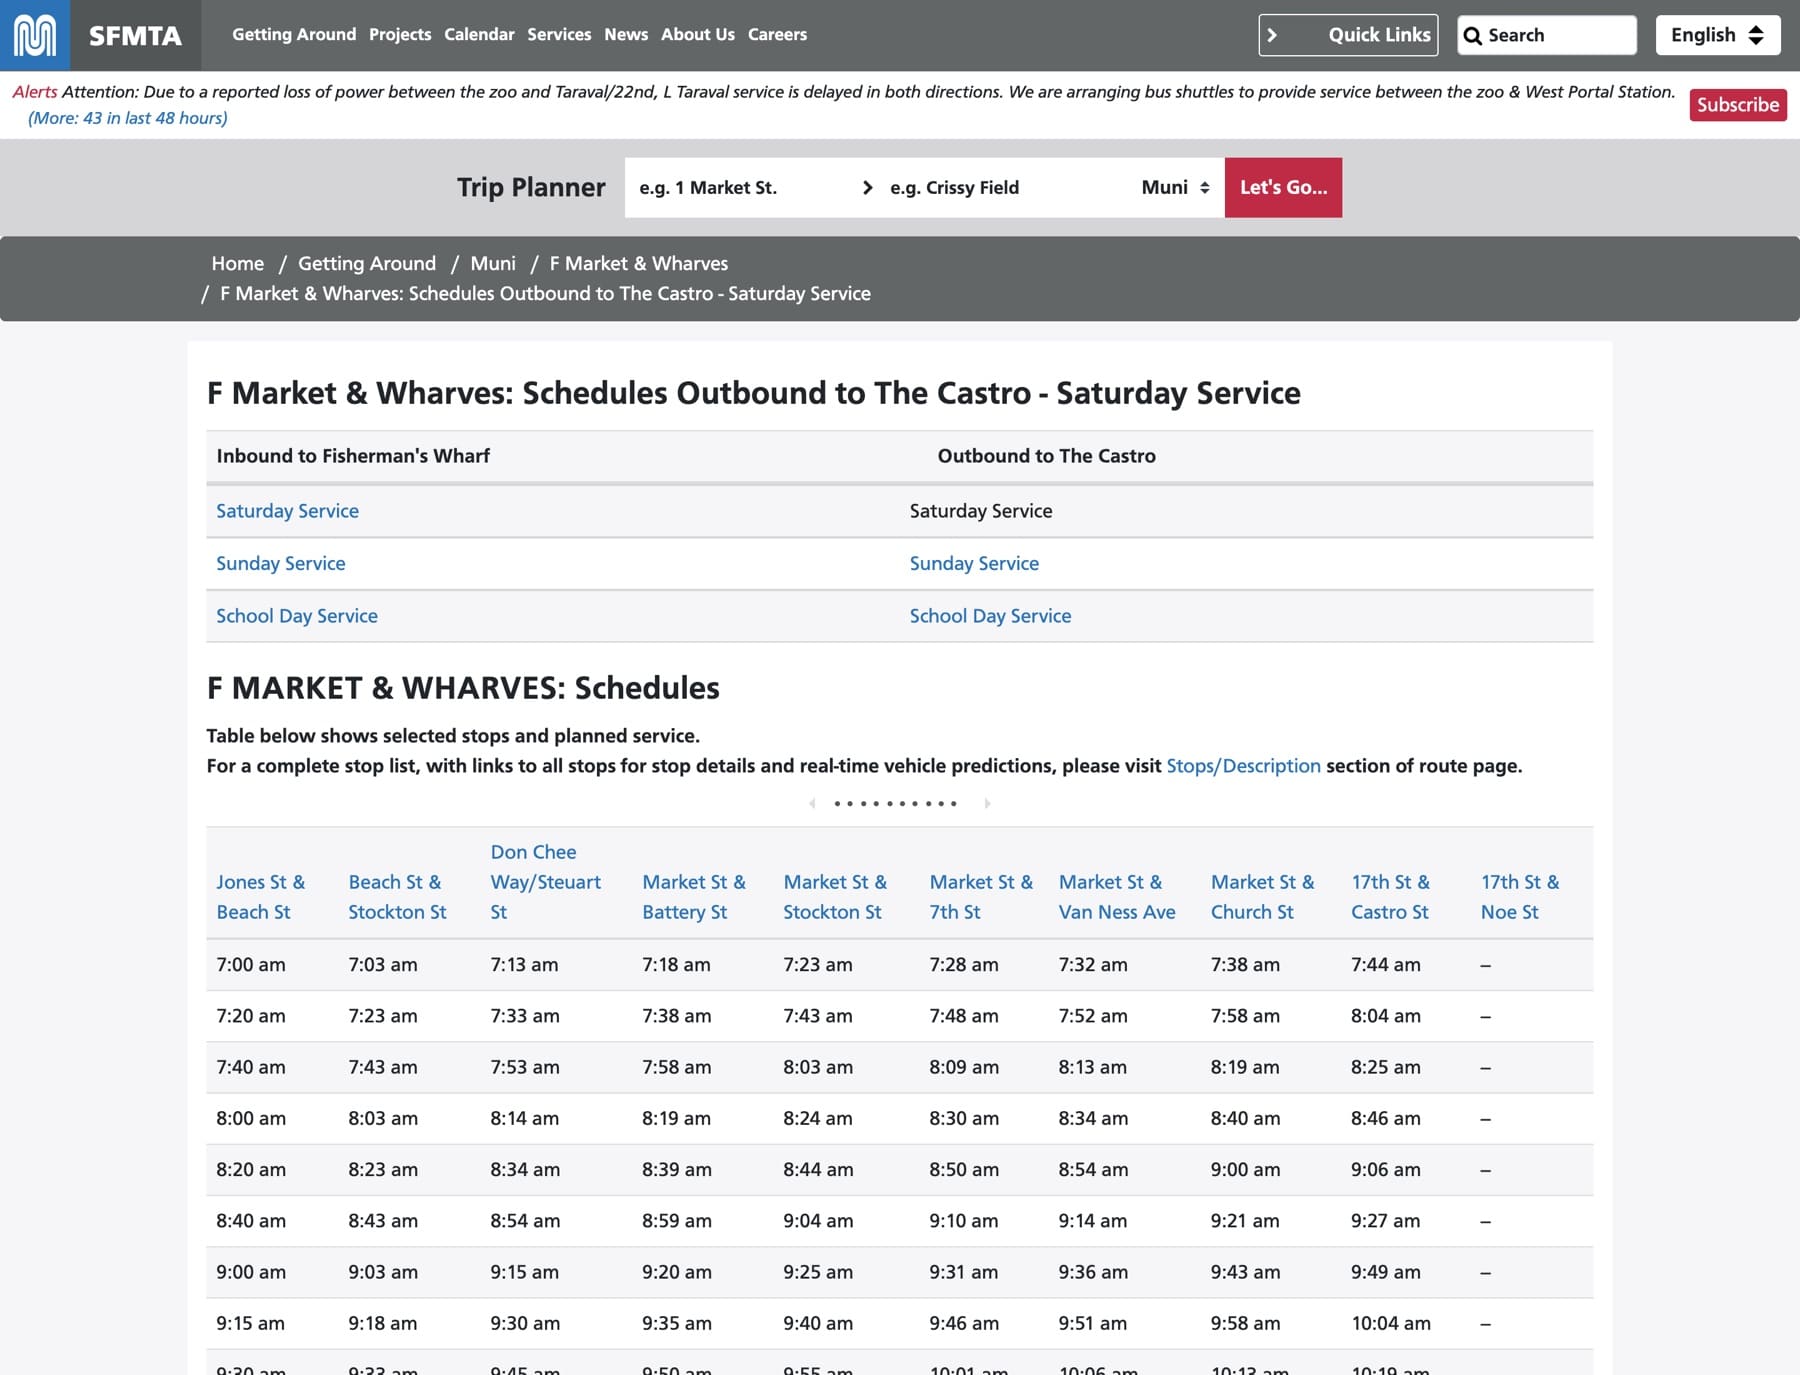Open Beach St & Stockton St stop

(397, 897)
